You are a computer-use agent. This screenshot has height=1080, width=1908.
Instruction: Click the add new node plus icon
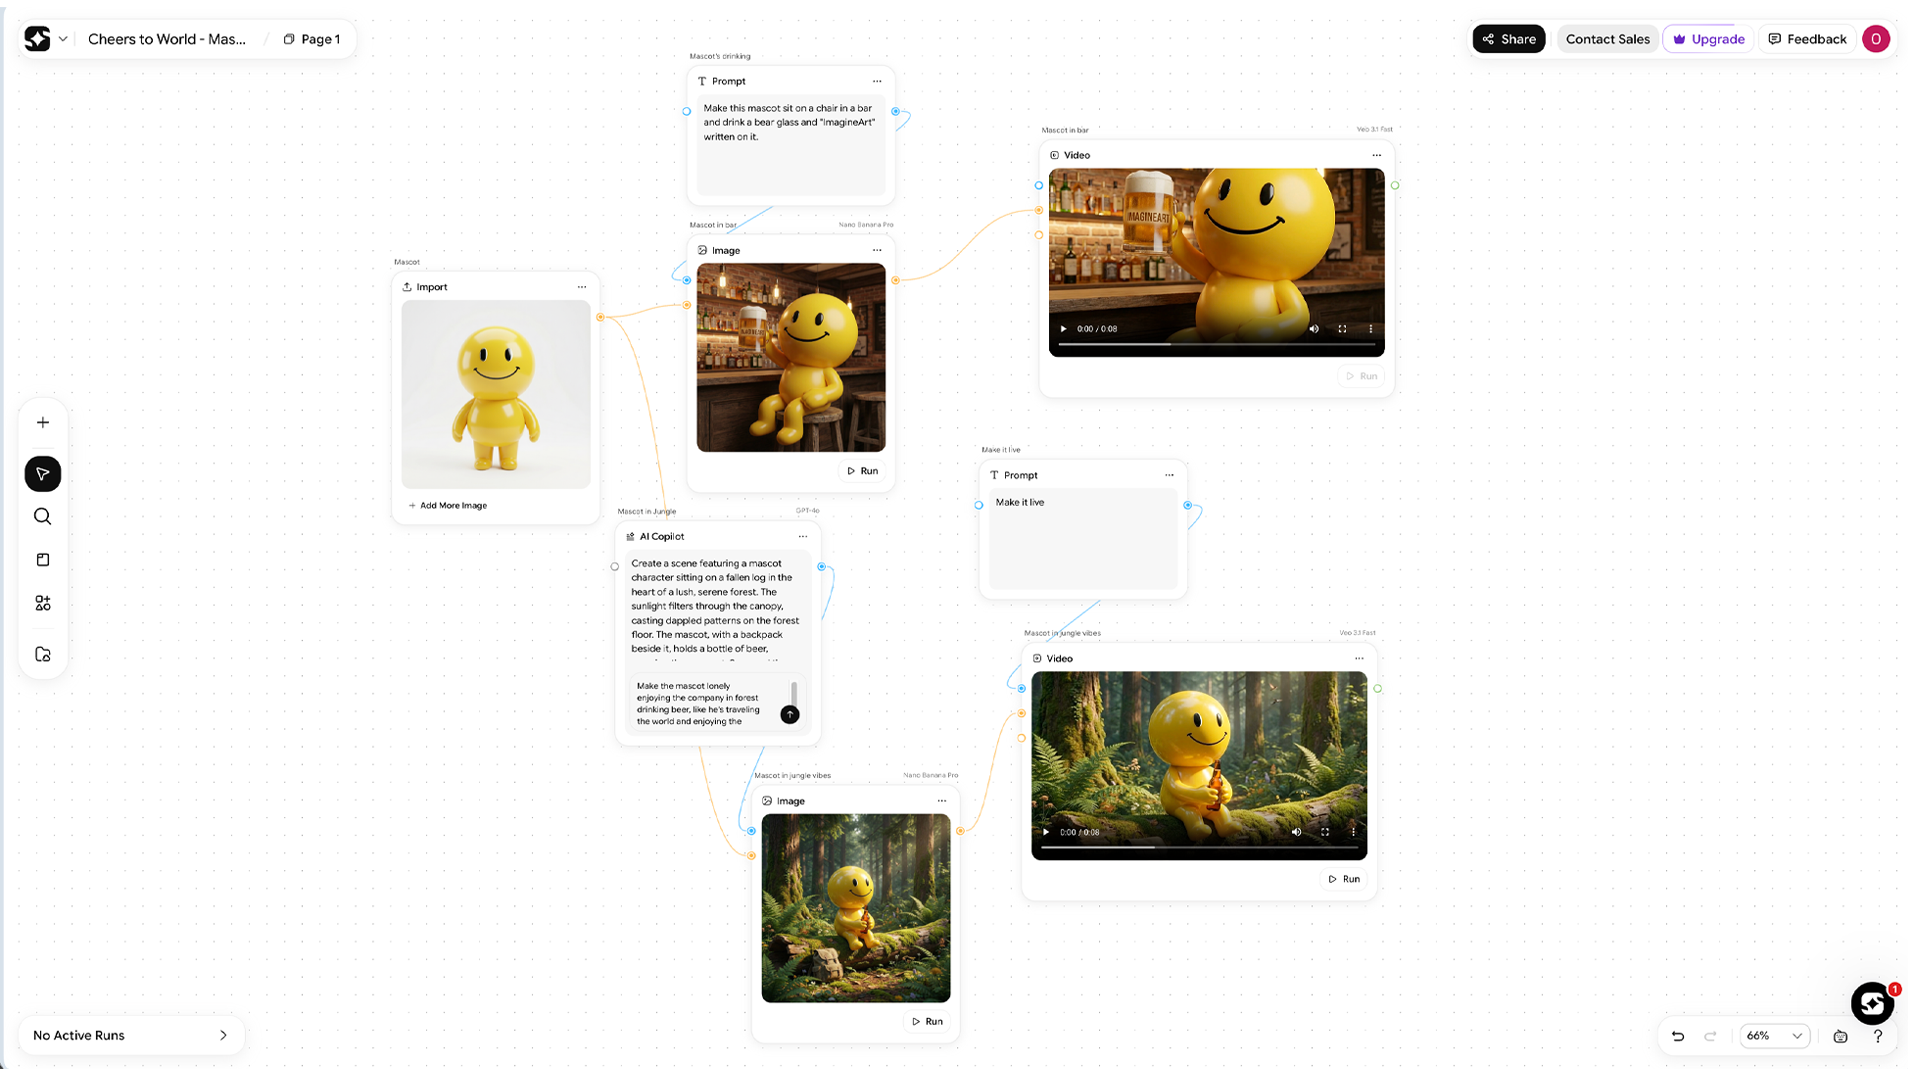pyautogui.click(x=42, y=422)
